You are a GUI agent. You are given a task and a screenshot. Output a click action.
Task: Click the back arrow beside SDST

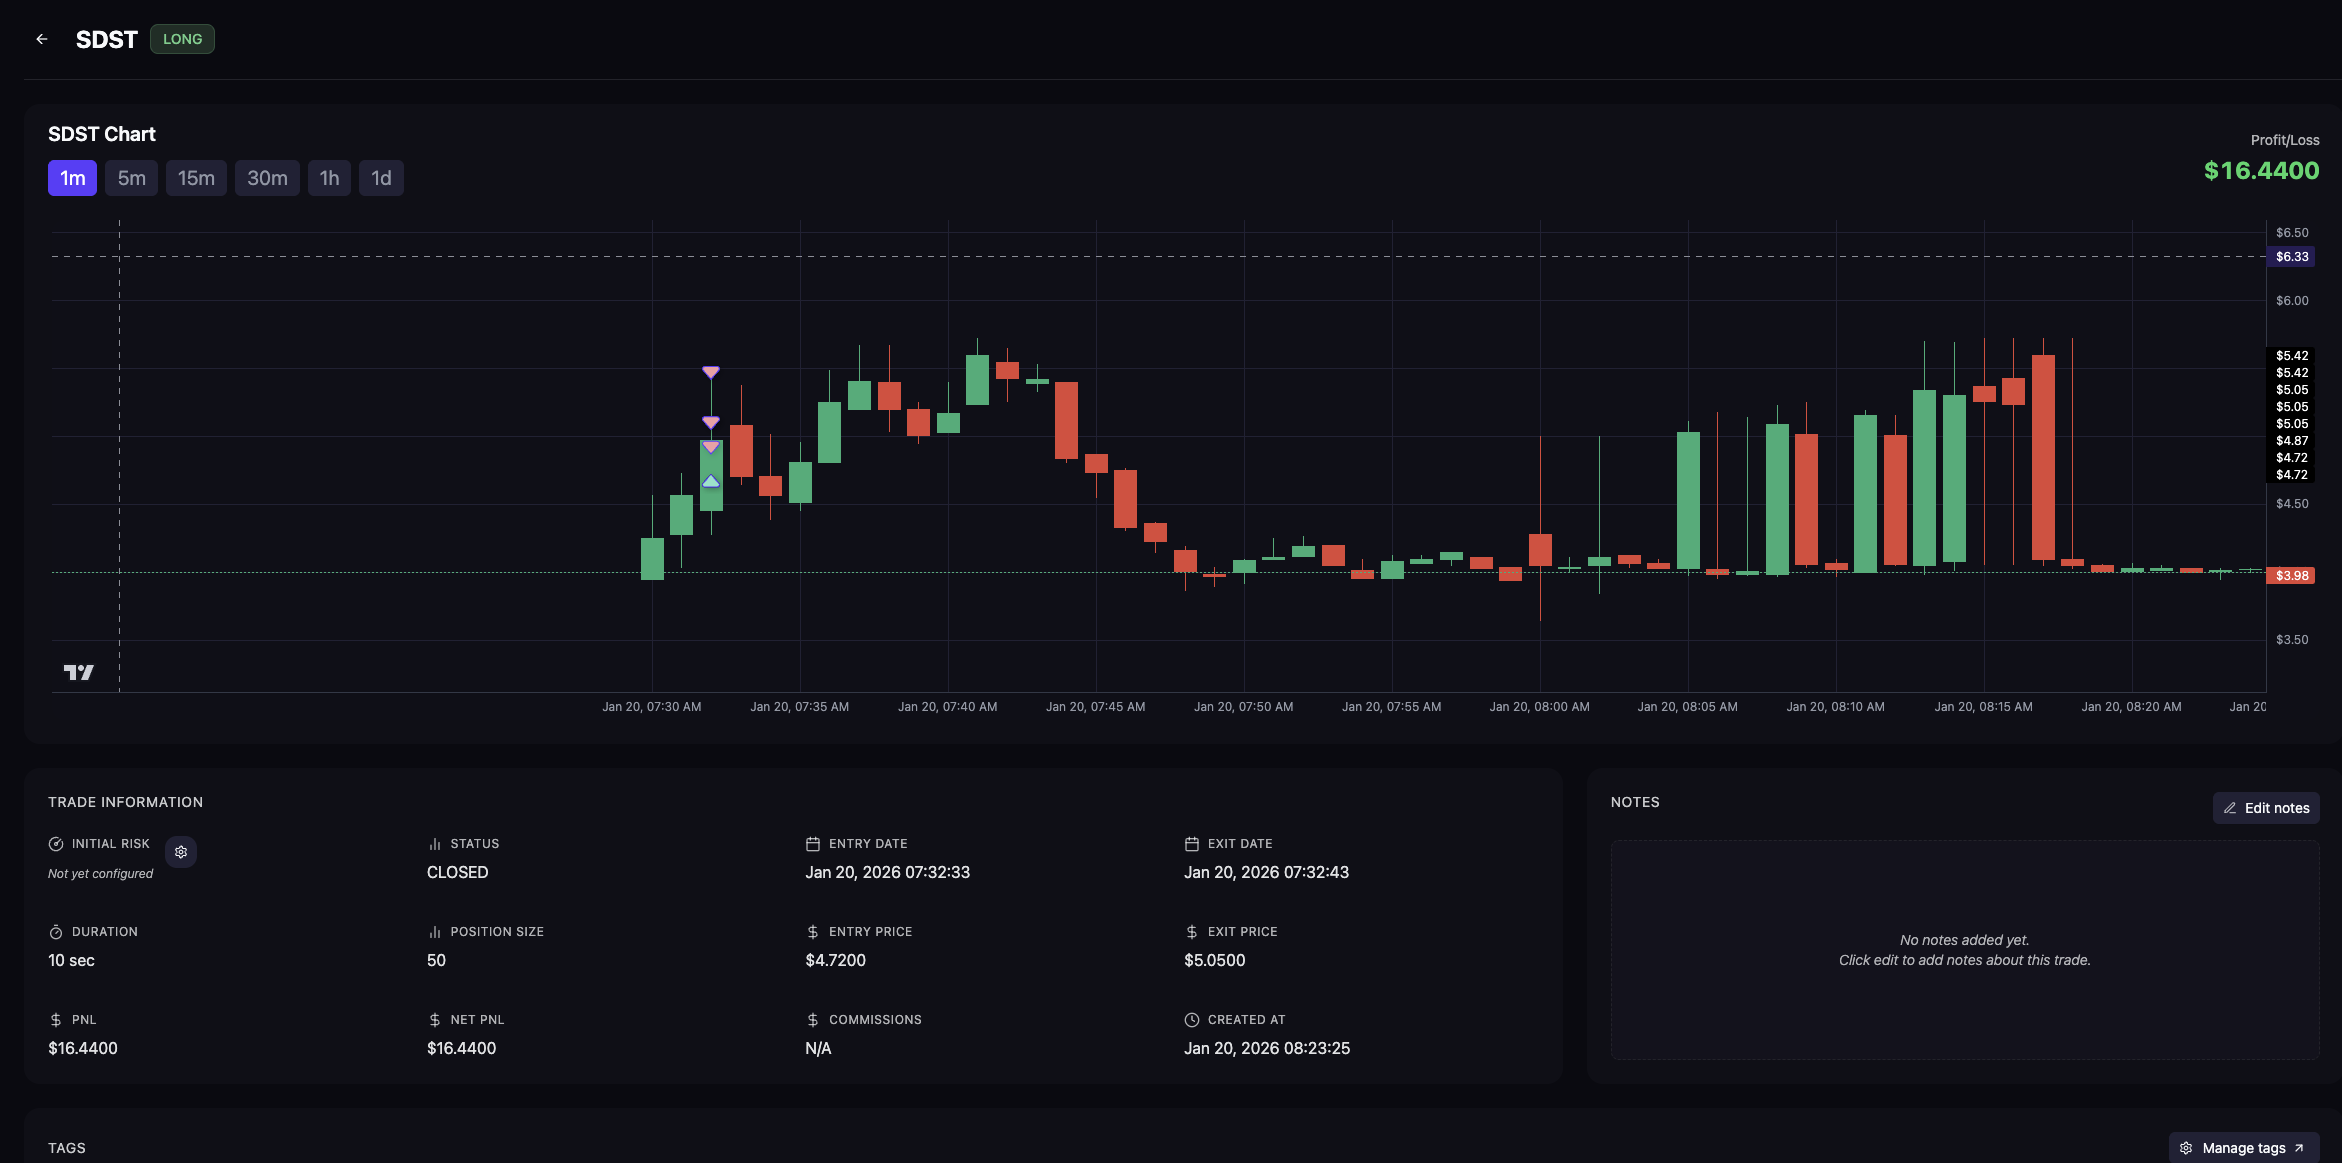(x=42, y=39)
